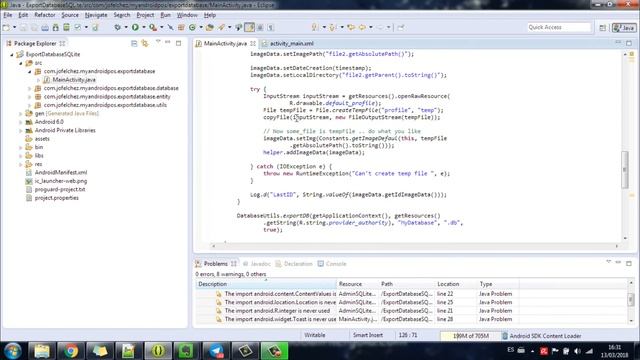Expand the exportdatabase.database package
Image resolution: width=640 pixels, height=360 pixels.
point(29,88)
